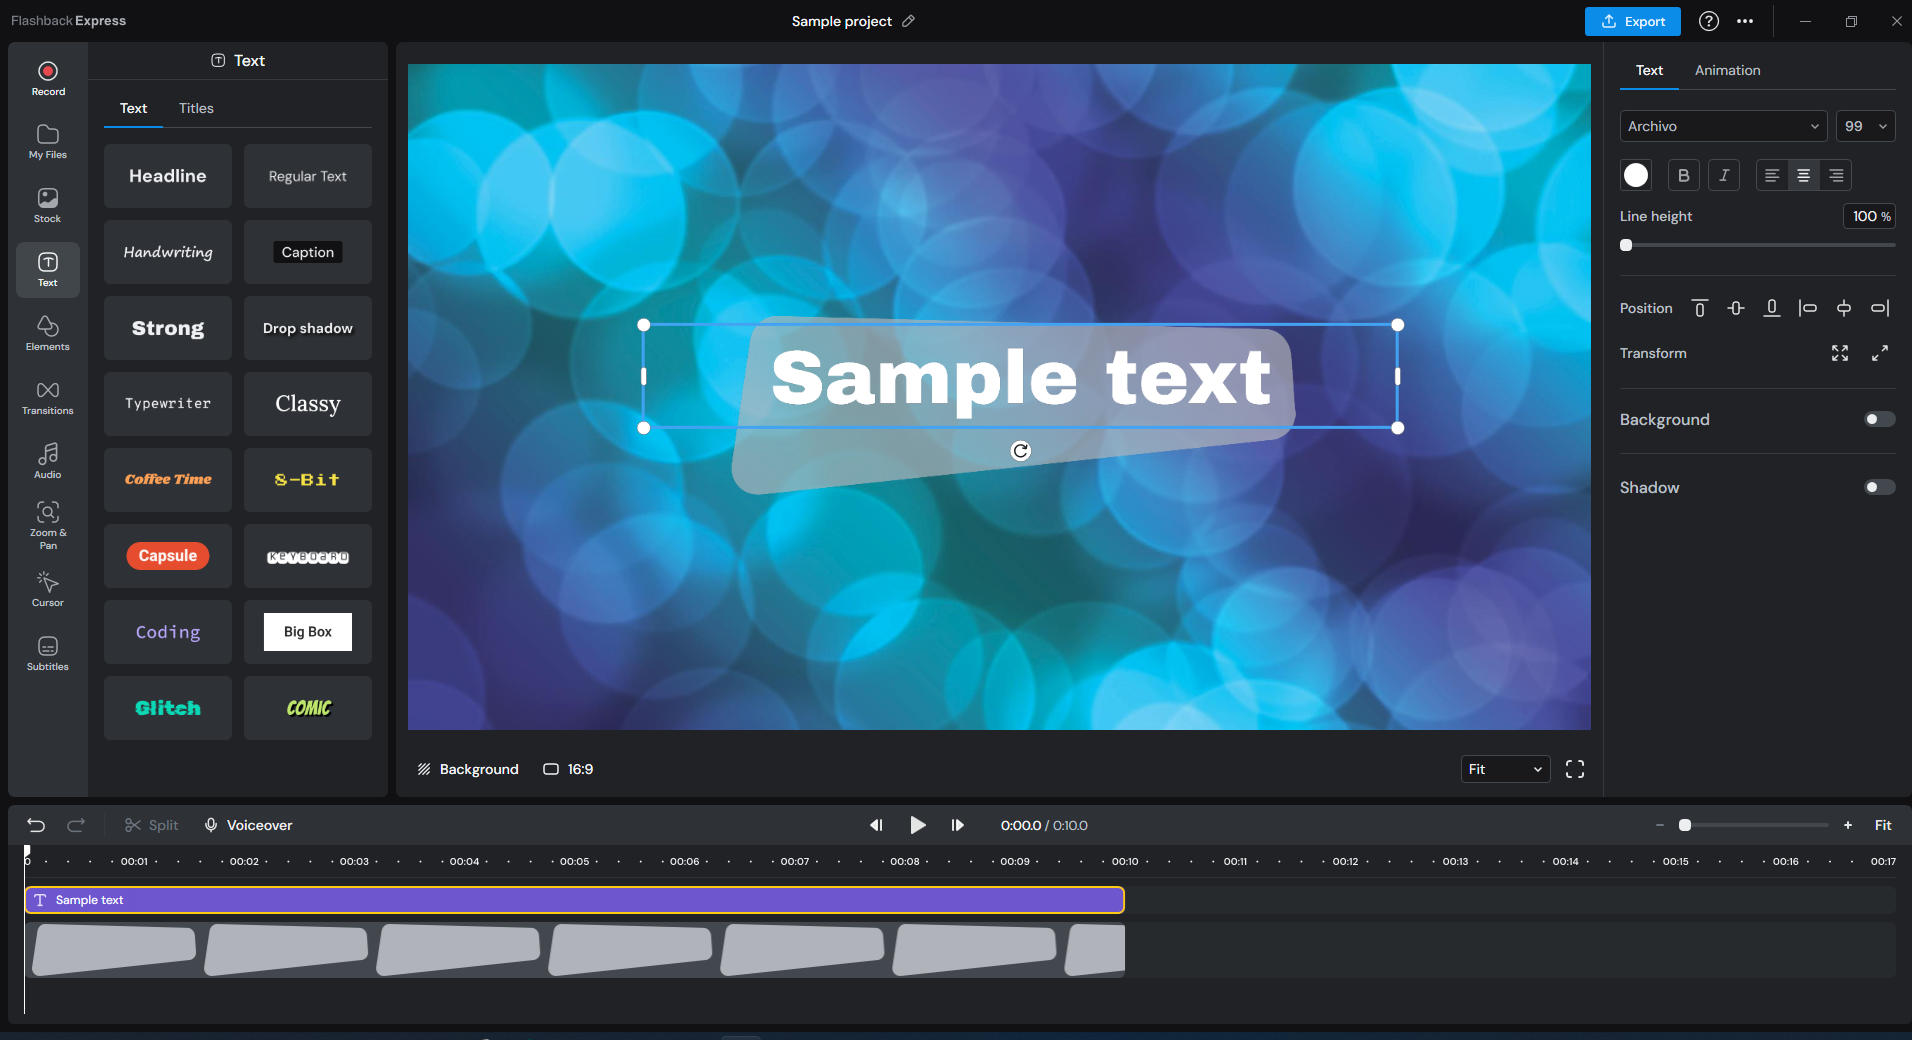Switch to the Animation tab
Screen dimensions: 1912x1040
pos(1727,70)
